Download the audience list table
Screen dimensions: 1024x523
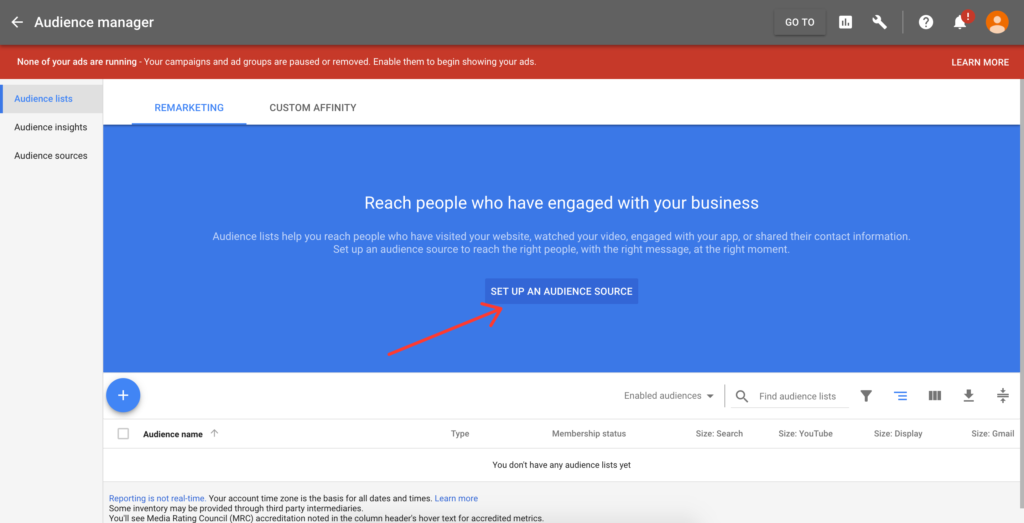click(968, 396)
